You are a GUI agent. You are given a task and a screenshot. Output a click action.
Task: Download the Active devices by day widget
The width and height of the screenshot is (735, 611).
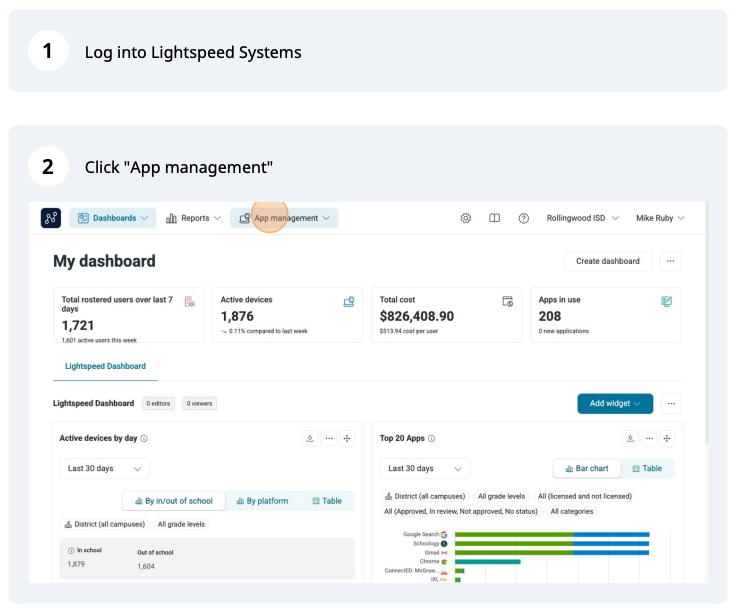click(310, 438)
